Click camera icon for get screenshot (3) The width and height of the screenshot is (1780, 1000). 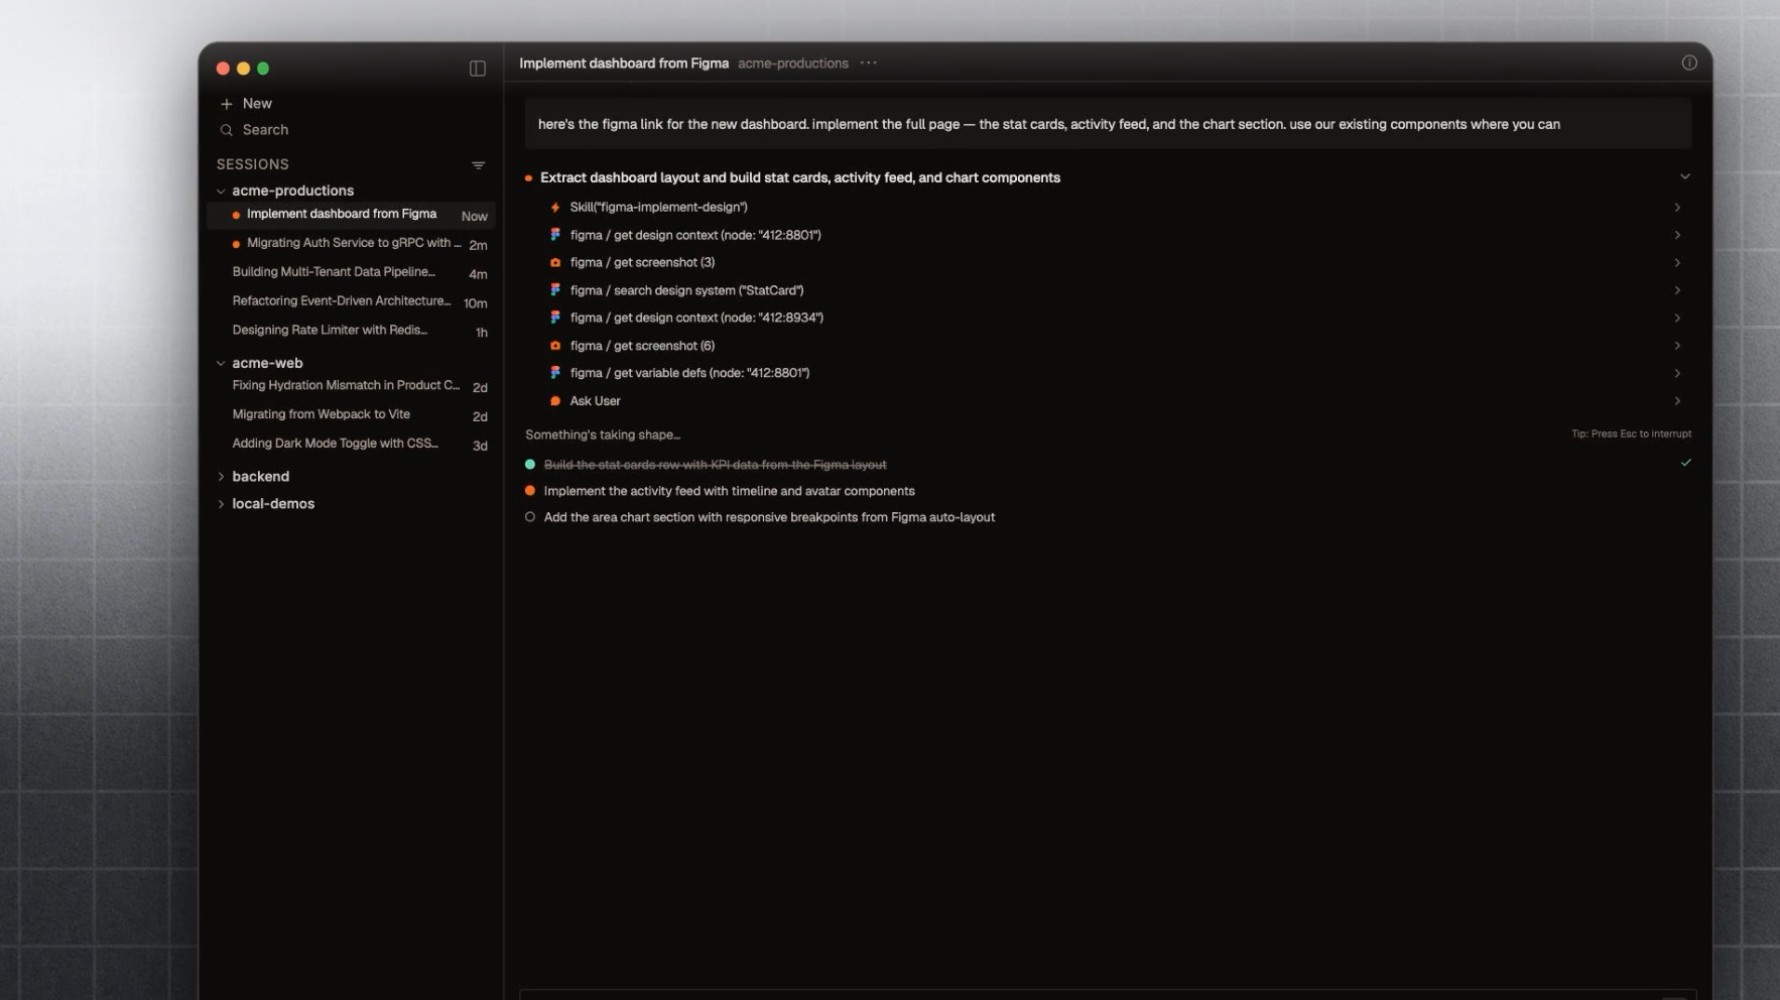coord(555,263)
